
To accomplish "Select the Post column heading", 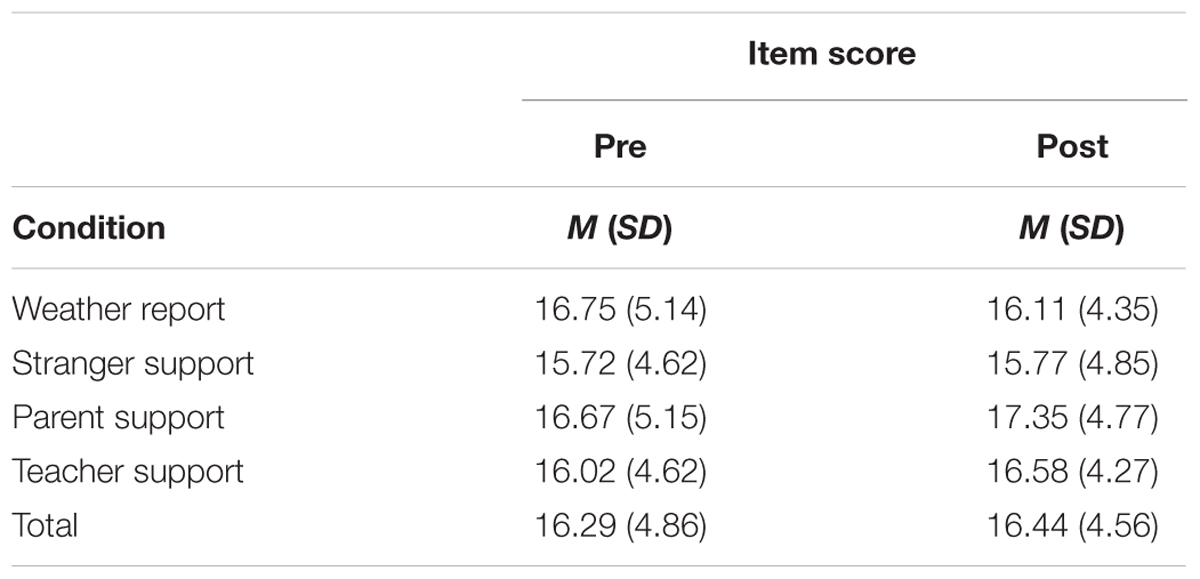I will click(x=1072, y=146).
